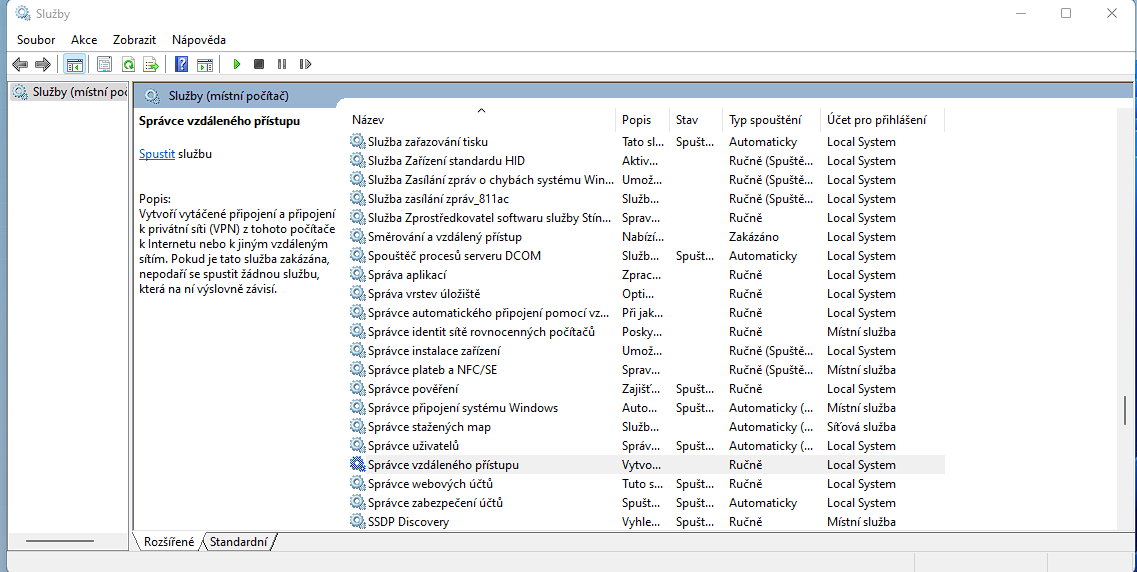Click the Forward arrow in toolbar
Screen dimensions: 1137x572
(42, 64)
